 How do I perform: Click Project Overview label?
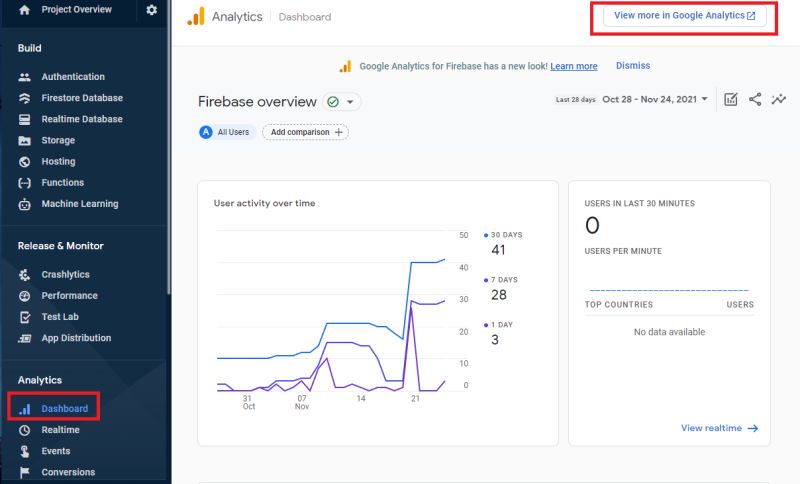click(77, 10)
